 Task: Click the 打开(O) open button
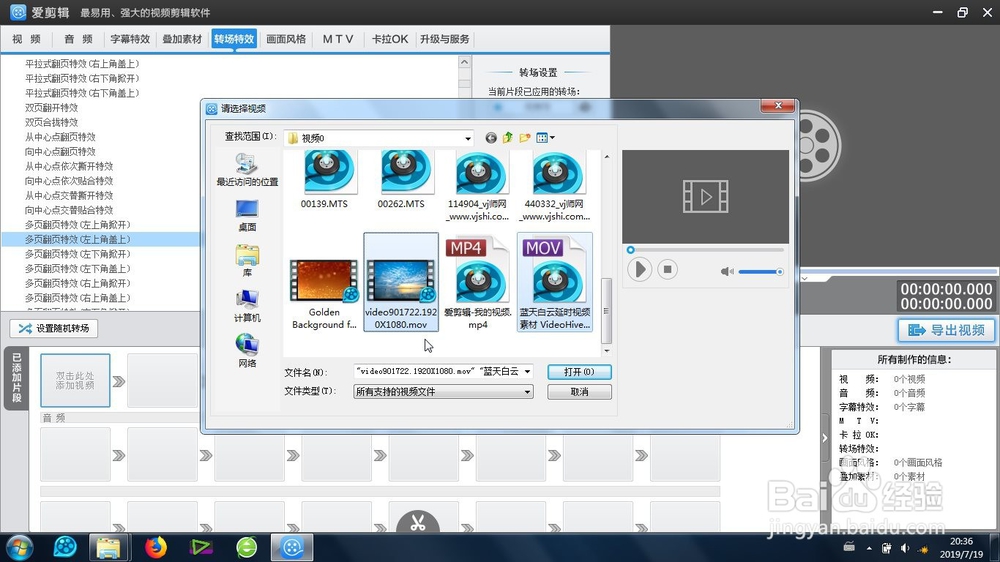(x=579, y=372)
